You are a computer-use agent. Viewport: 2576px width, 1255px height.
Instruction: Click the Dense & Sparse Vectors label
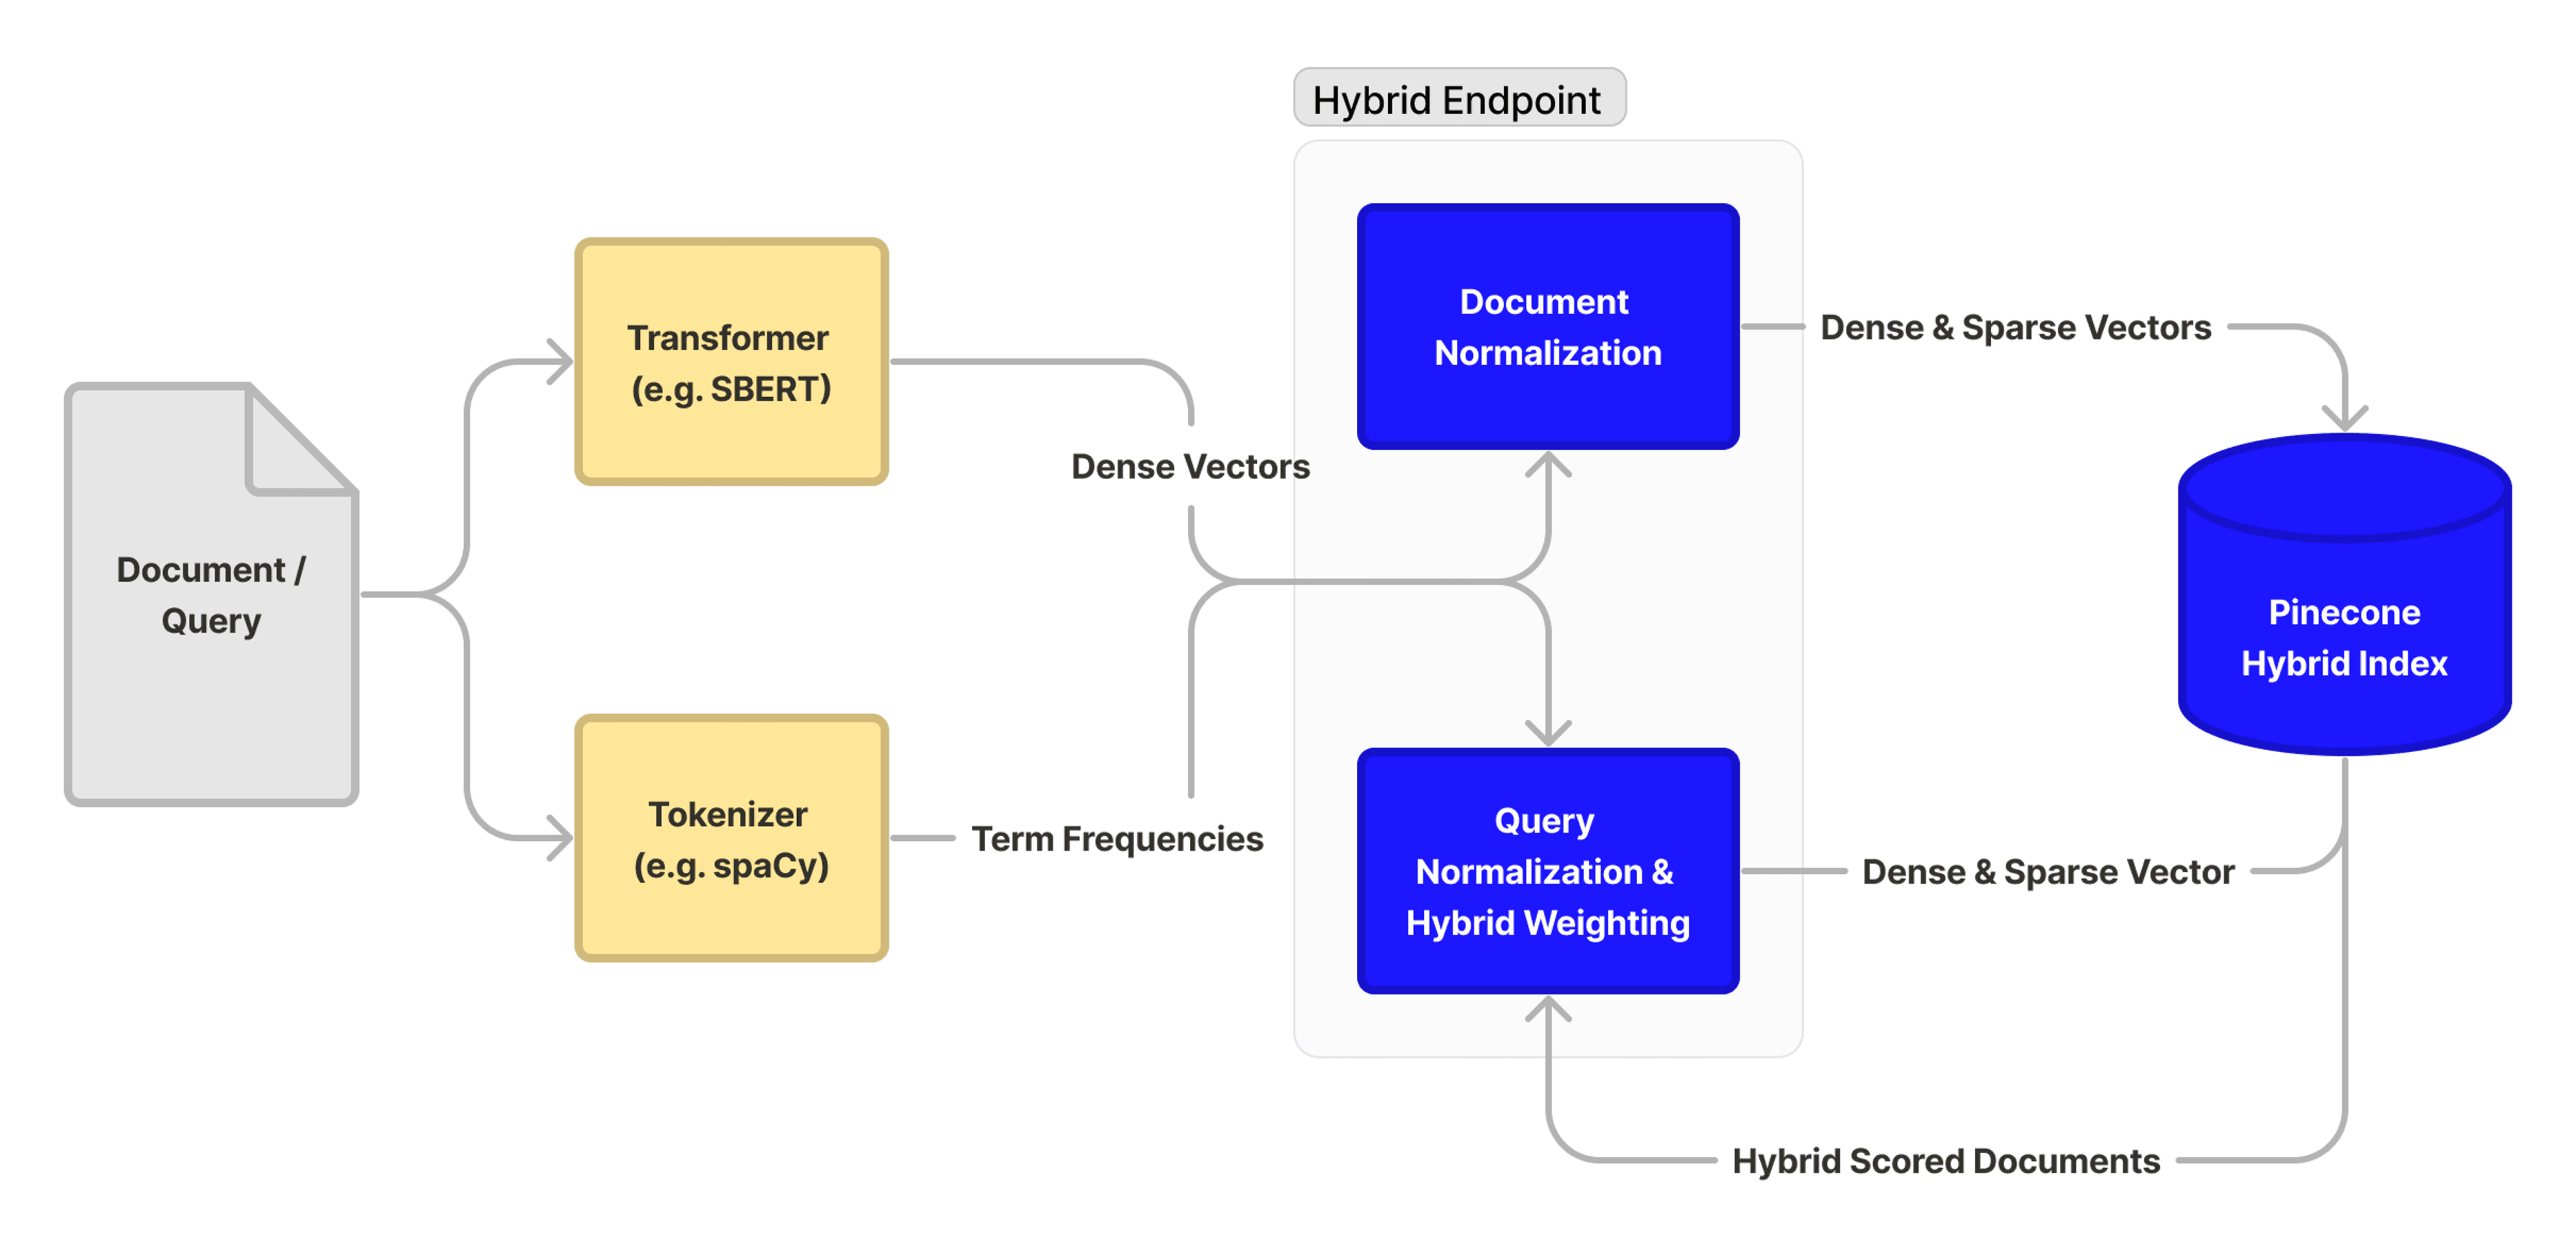coord(2015,327)
